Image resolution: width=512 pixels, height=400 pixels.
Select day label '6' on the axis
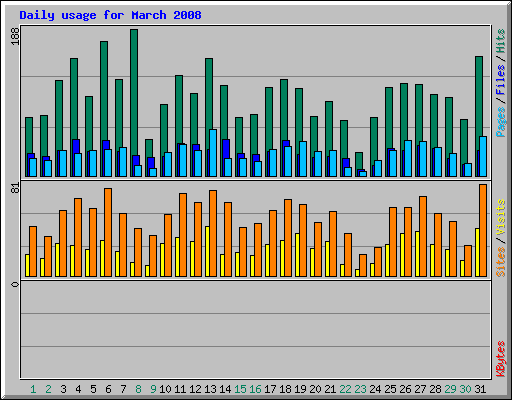pos(108,389)
